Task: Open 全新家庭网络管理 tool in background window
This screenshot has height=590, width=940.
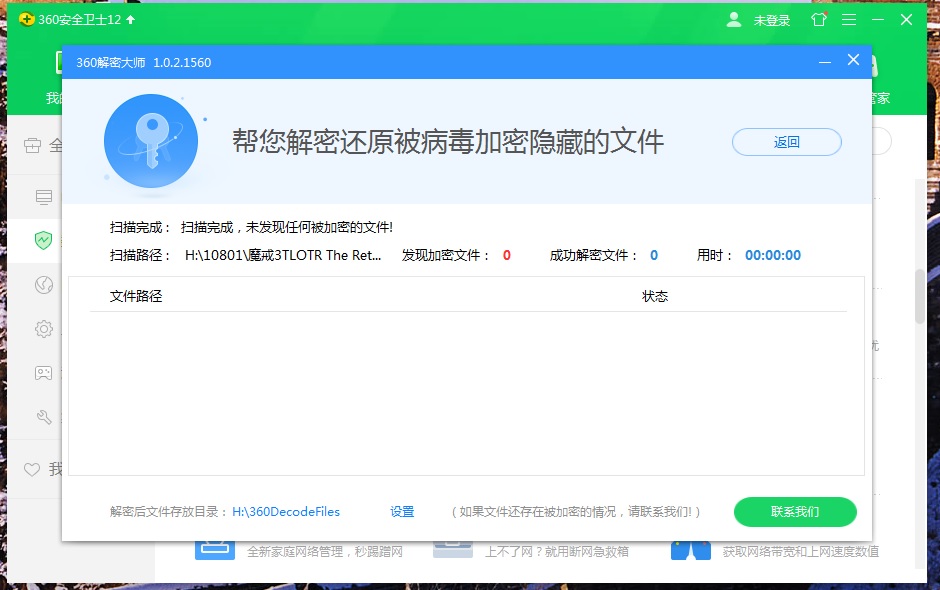Action: pyautogui.click(x=324, y=552)
